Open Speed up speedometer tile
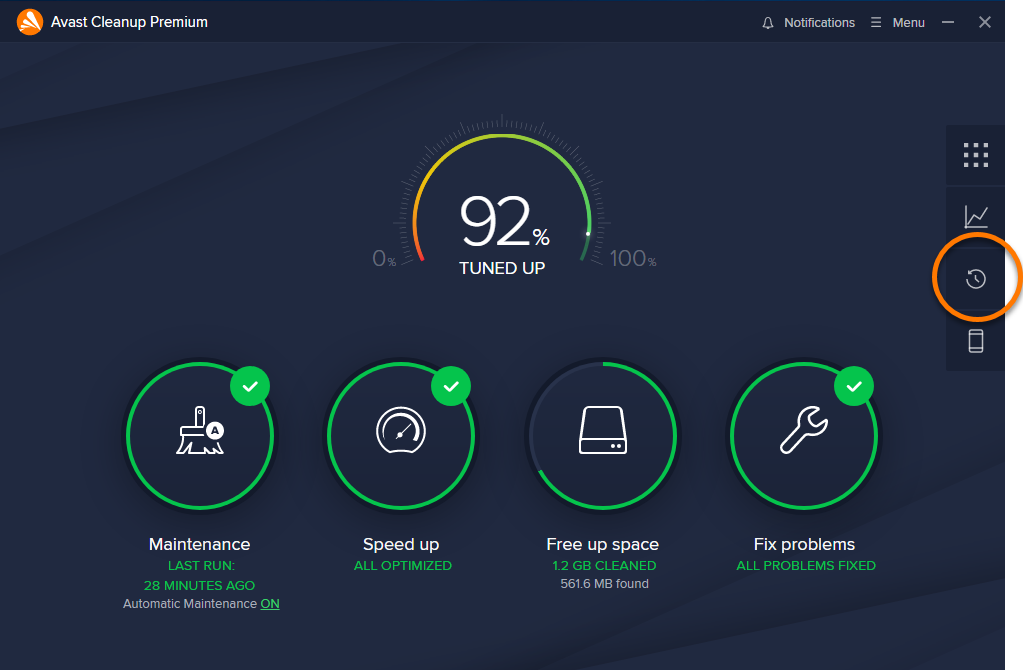Image resolution: width=1023 pixels, height=670 pixels. (x=401, y=435)
